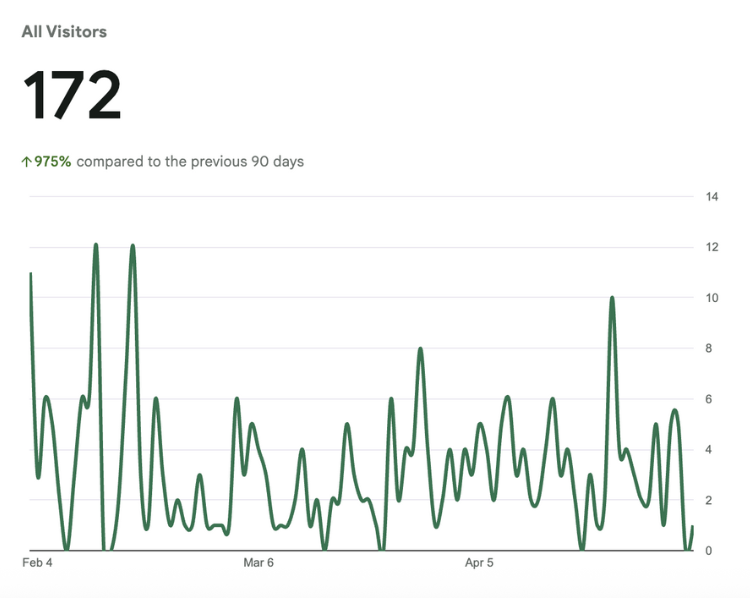Select the Apr 5 date label

click(x=479, y=563)
